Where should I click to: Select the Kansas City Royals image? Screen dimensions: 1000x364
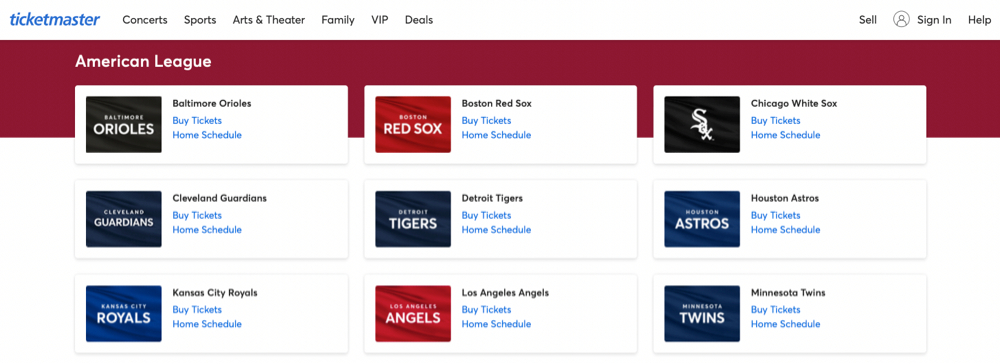(x=124, y=313)
